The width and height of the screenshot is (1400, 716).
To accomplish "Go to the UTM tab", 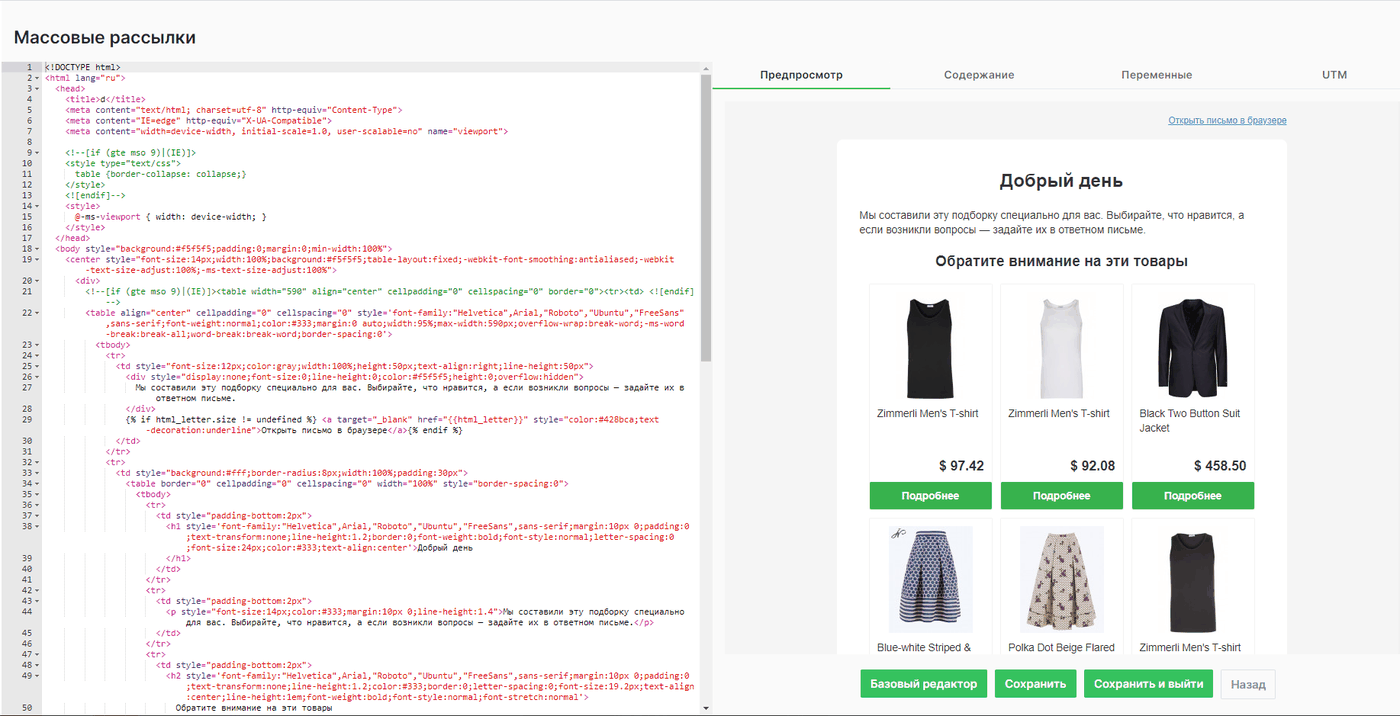I will click(x=1334, y=75).
